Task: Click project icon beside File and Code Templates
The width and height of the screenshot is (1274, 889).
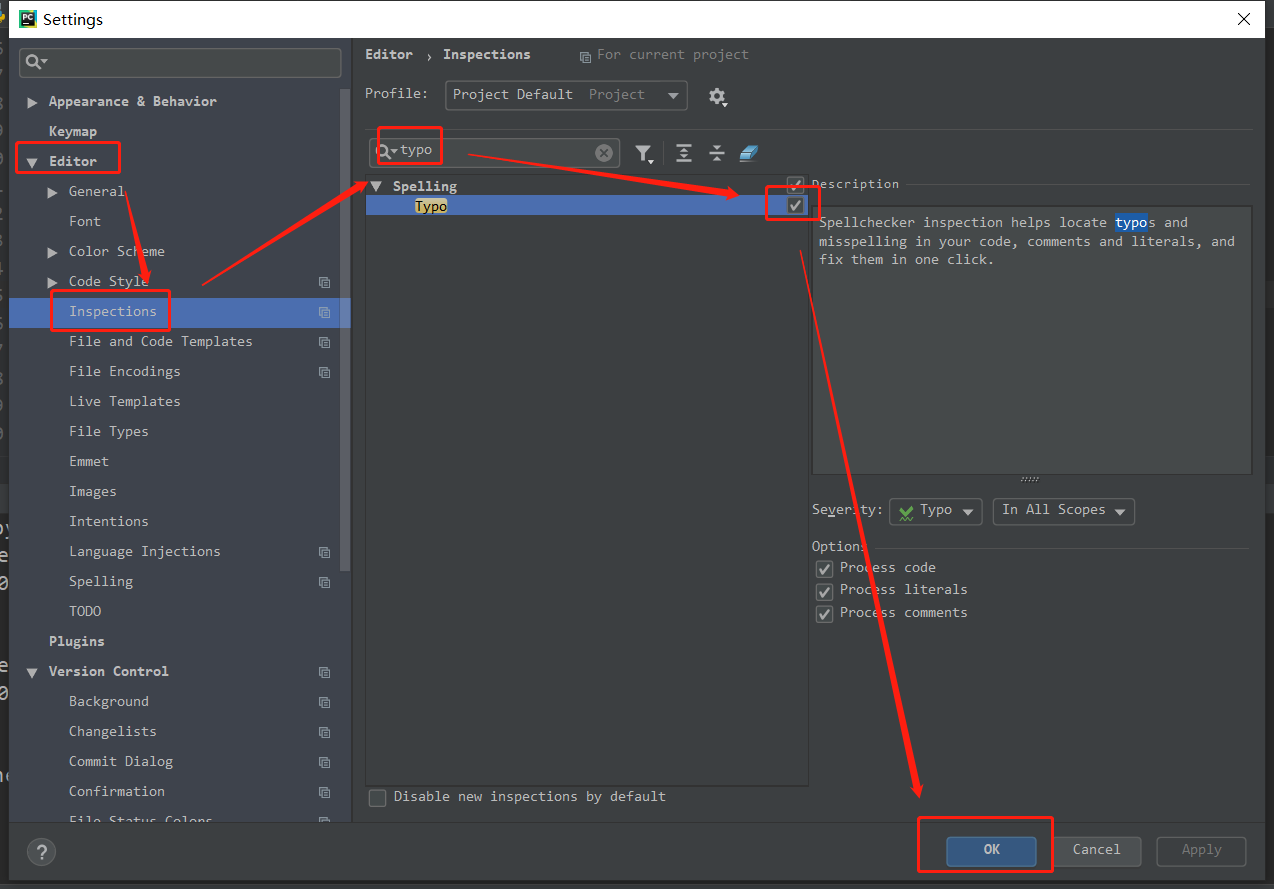Action: 324,342
